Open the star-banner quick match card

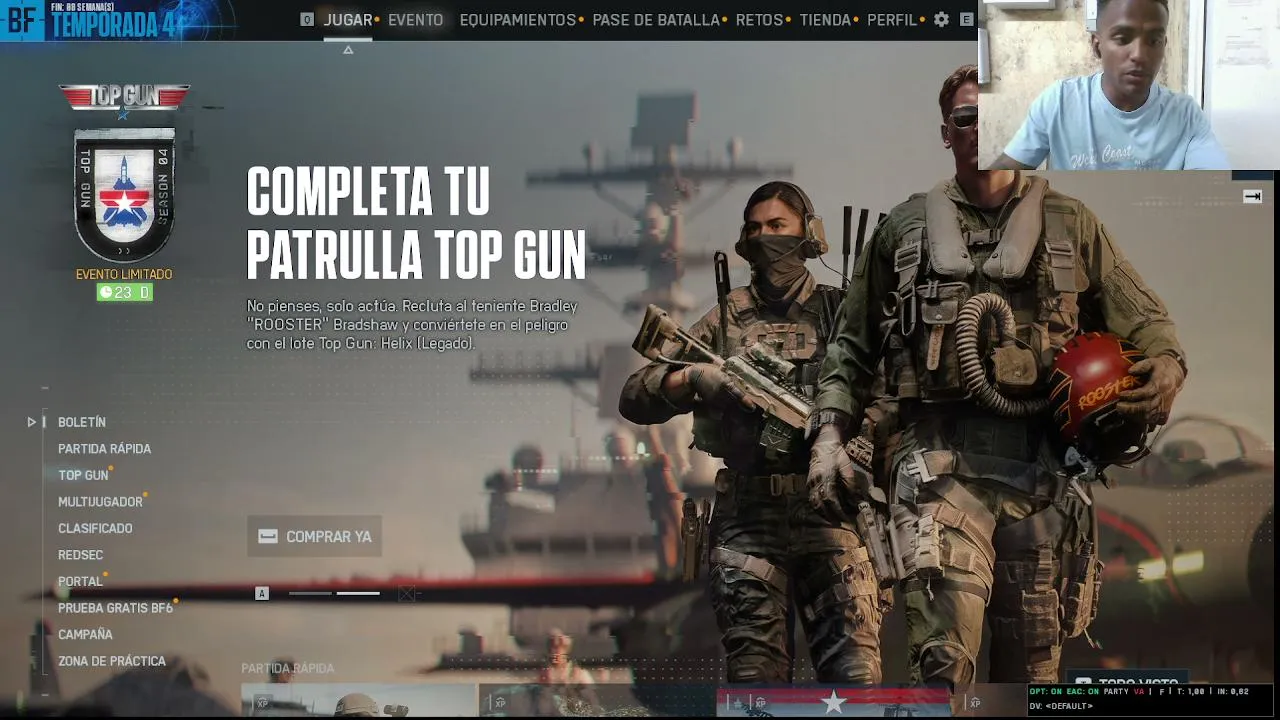834,702
